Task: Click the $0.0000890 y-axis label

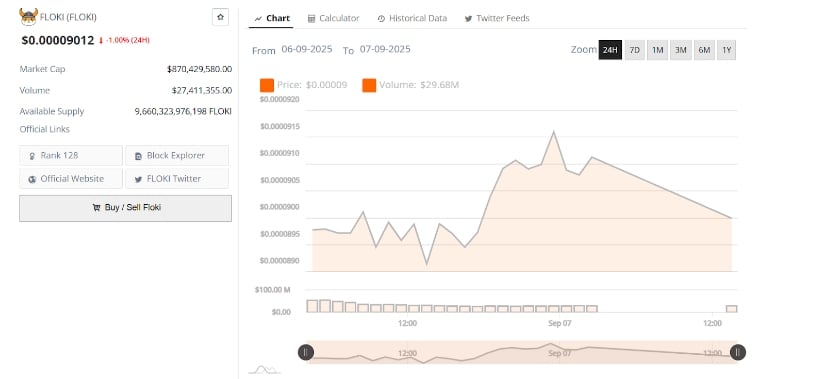Action: pyautogui.click(x=281, y=261)
